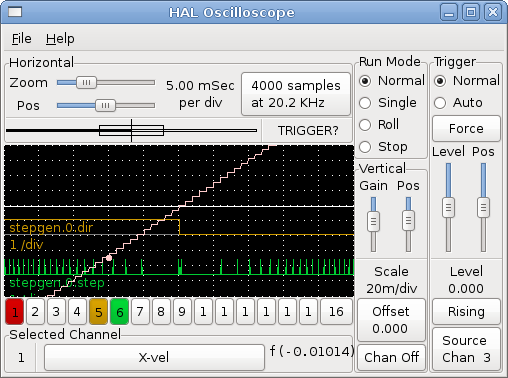This screenshot has width=508, height=378.
Task: Click the horizontal Pos slider handle
Action: 105,106
